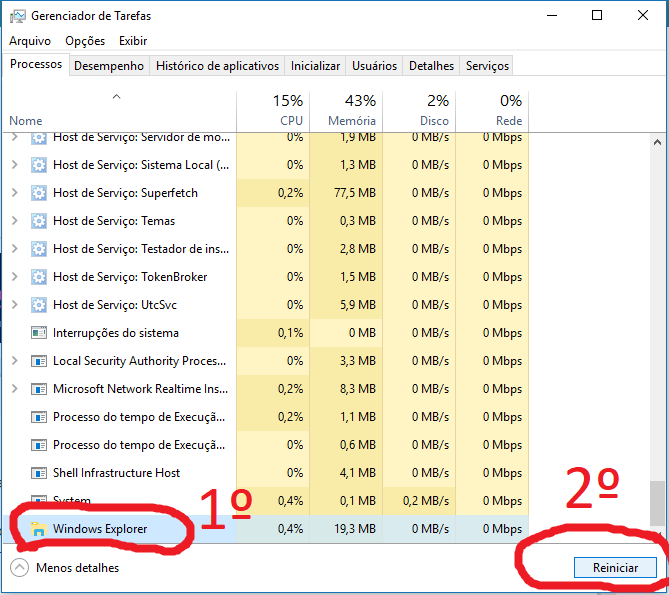Image resolution: width=669 pixels, height=595 pixels.
Task: Switch to the Inicializar tab
Action: [x=315, y=66]
